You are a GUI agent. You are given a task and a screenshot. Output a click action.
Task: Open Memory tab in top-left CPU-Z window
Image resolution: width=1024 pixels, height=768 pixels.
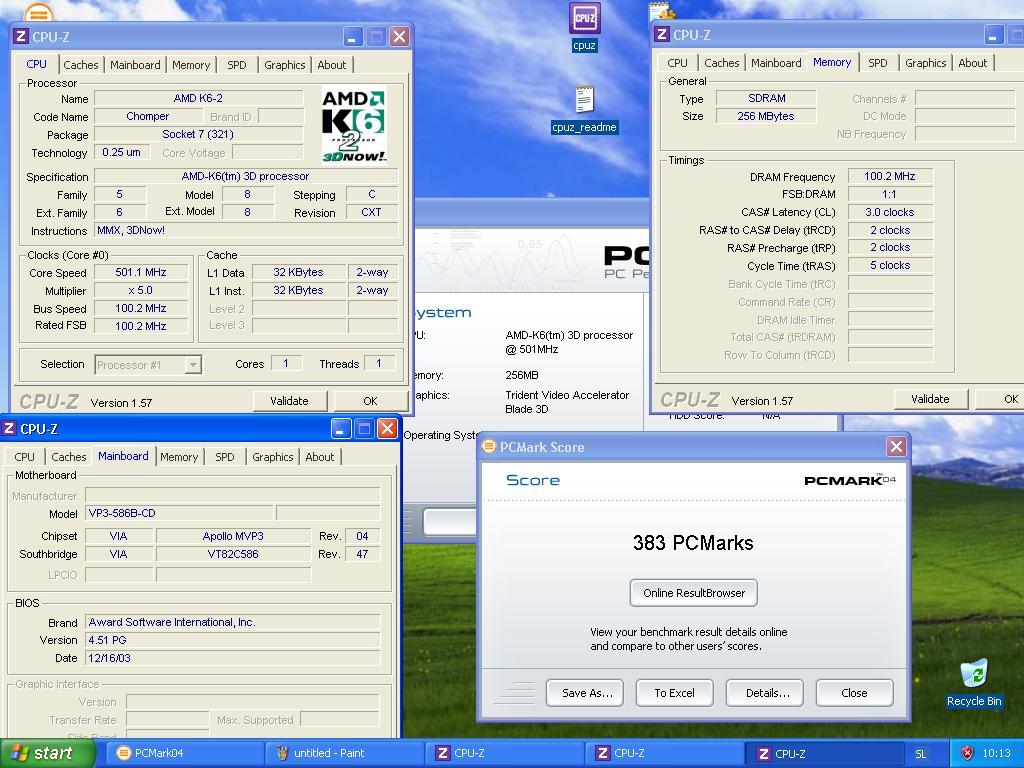pos(191,65)
